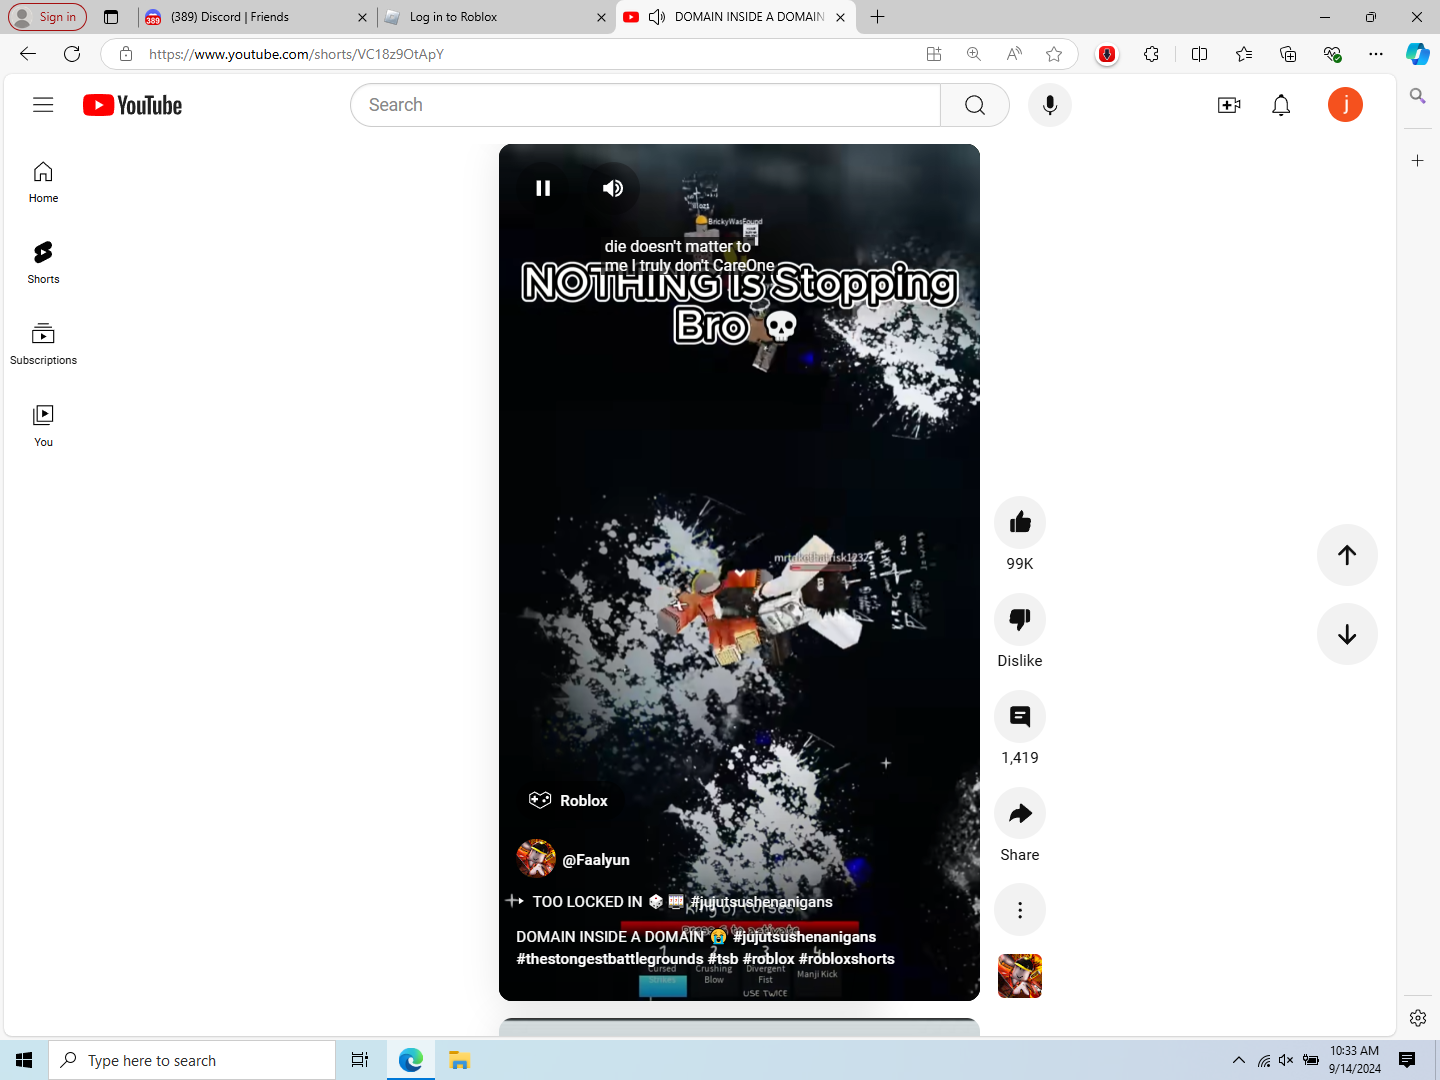Go to the previous Short
This screenshot has width=1440, height=1080.
1347,555
